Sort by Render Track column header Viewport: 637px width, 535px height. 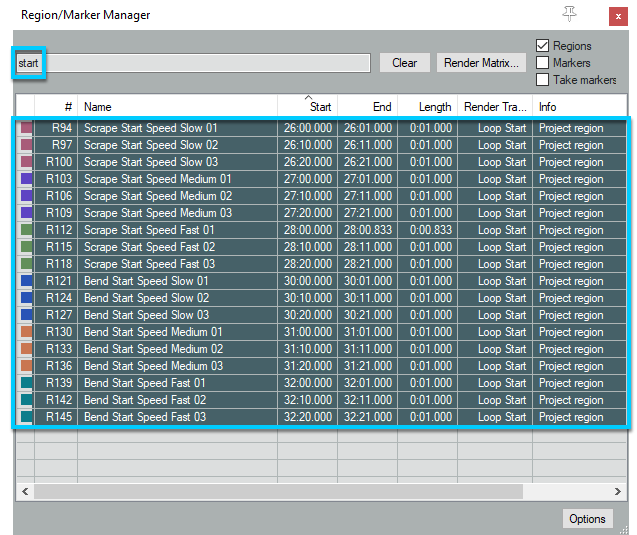tap(495, 106)
